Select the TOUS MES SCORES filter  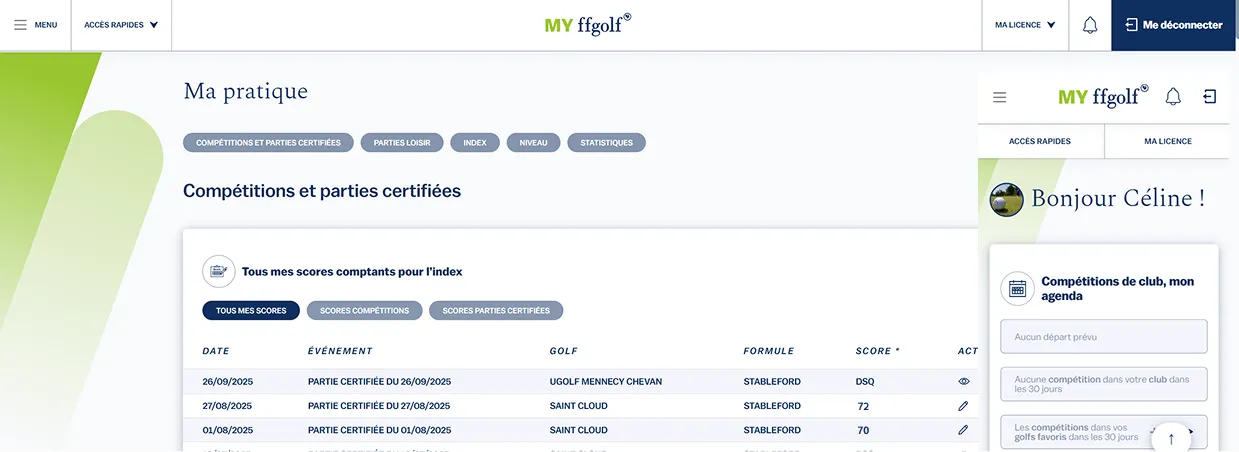251,311
